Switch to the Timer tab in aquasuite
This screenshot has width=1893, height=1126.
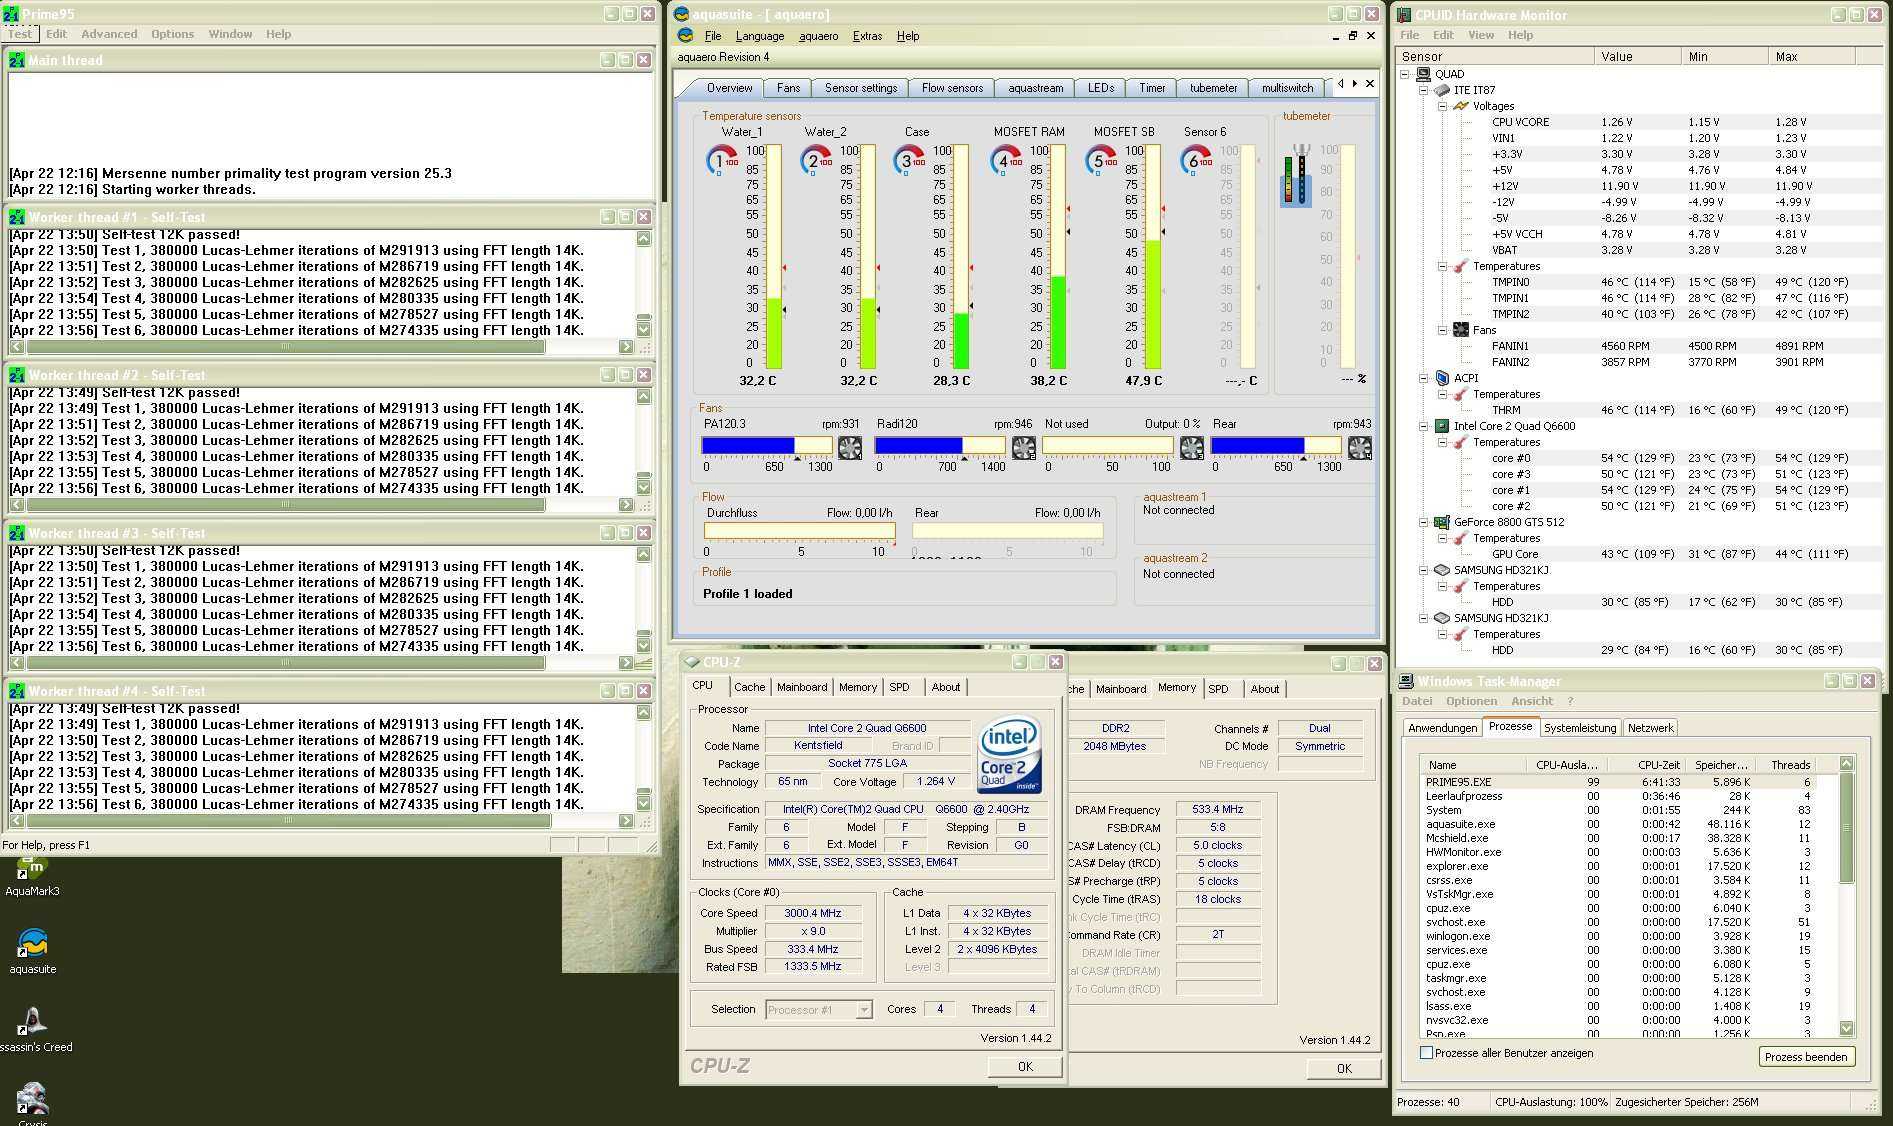tap(1151, 88)
